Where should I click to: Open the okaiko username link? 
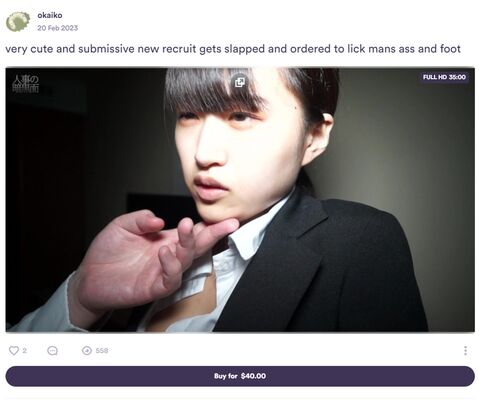coord(50,15)
